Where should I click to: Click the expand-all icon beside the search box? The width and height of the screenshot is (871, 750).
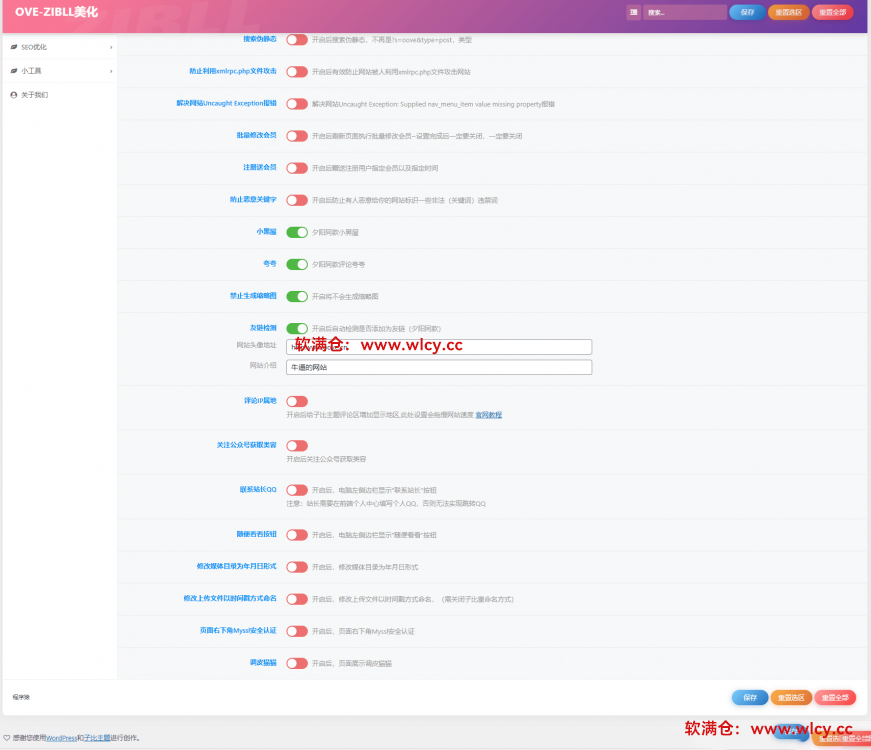pos(634,13)
